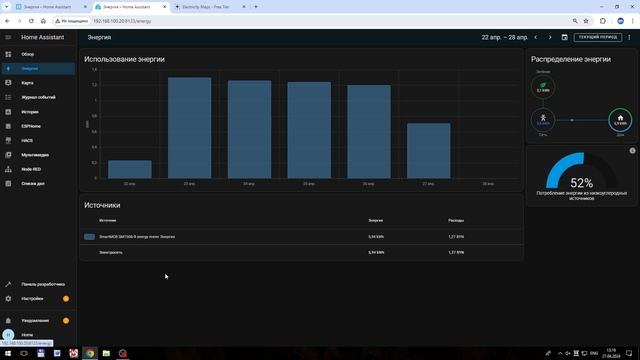The width and height of the screenshot is (640, 360).
Task: Click the orange badge next to Настройки
Action: point(66,299)
